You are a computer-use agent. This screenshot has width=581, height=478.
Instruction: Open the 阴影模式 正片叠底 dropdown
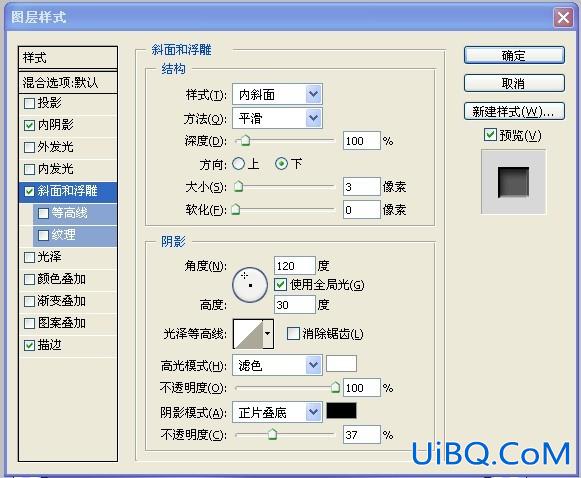(277, 412)
